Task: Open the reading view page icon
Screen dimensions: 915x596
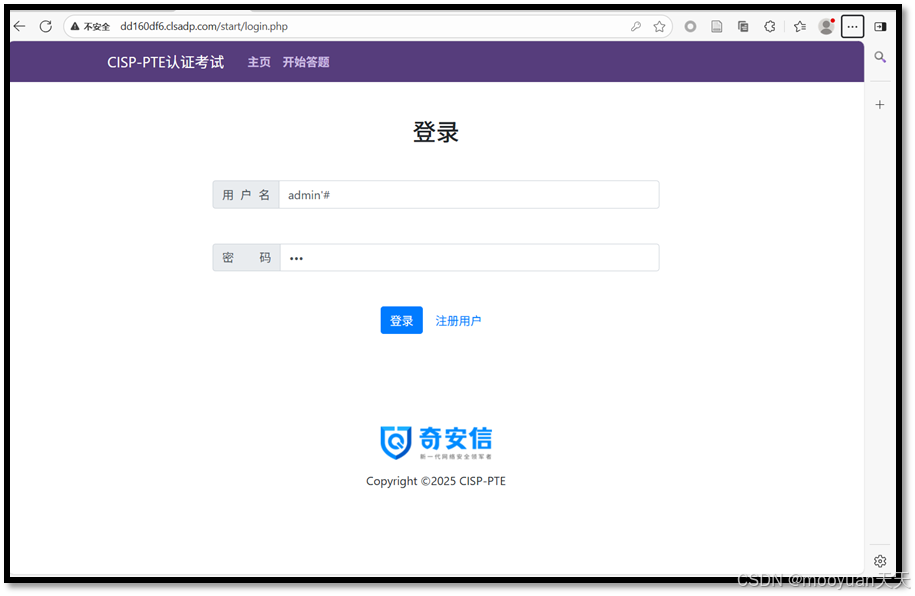Action: tap(716, 26)
